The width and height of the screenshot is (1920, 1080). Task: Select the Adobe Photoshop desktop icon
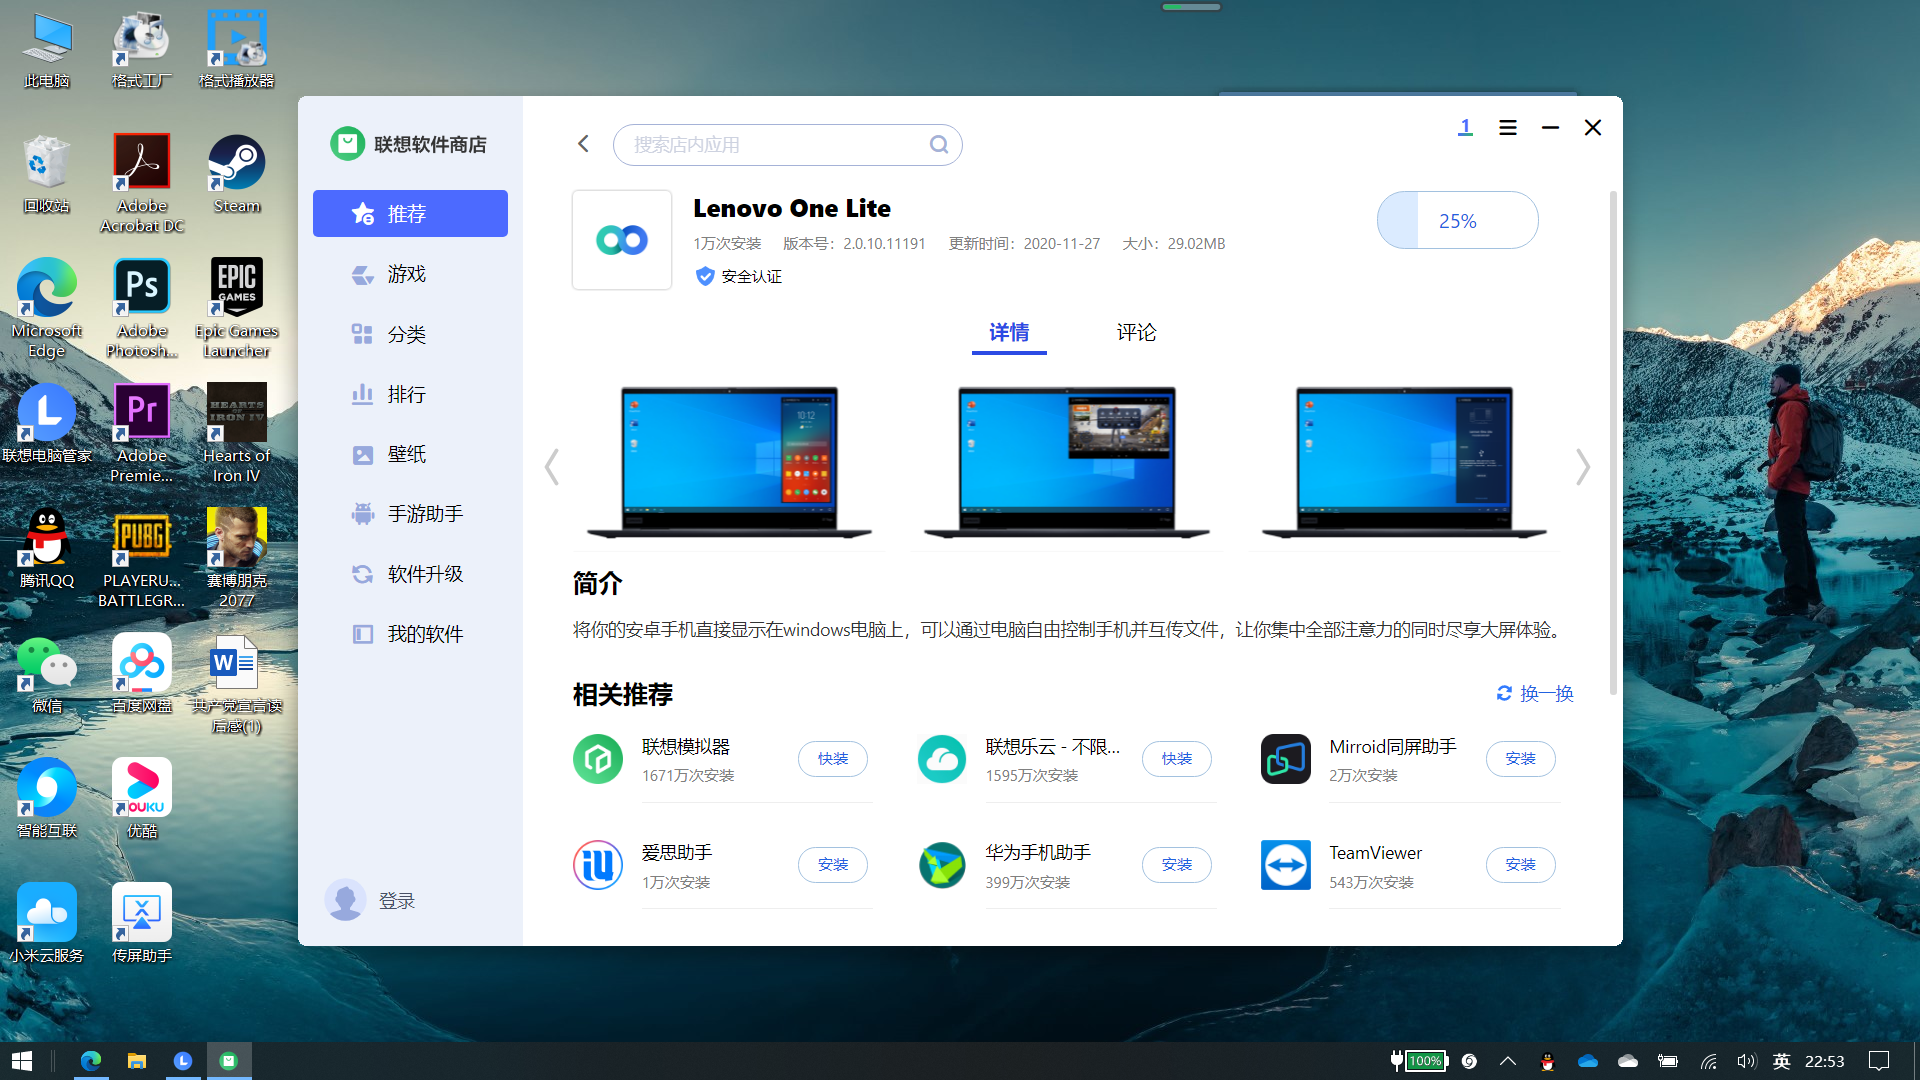coord(142,309)
